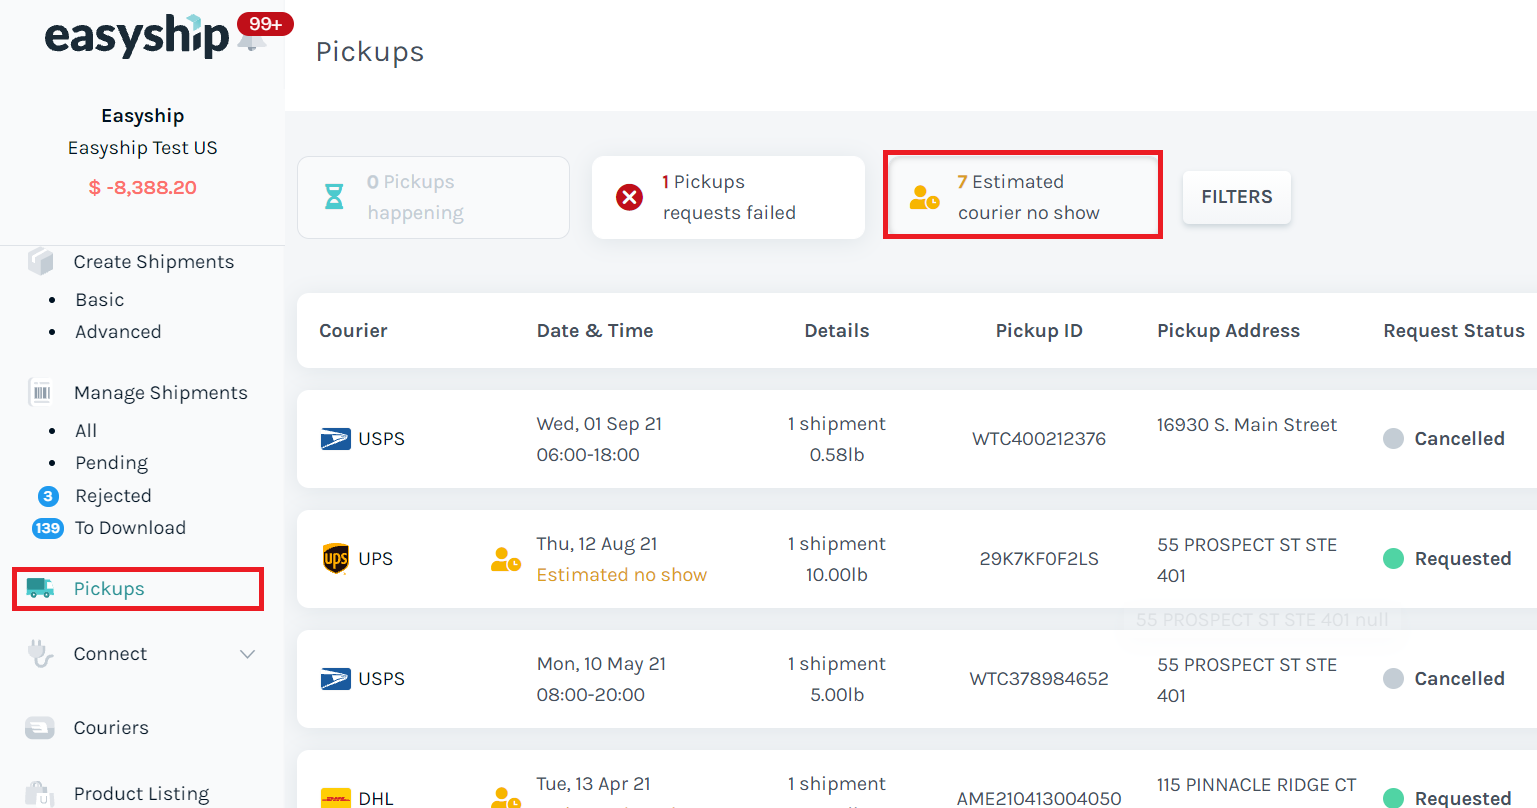The height and width of the screenshot is (808, 1537).
Task: Go to Pending shipments
Action: pos(111,463)
